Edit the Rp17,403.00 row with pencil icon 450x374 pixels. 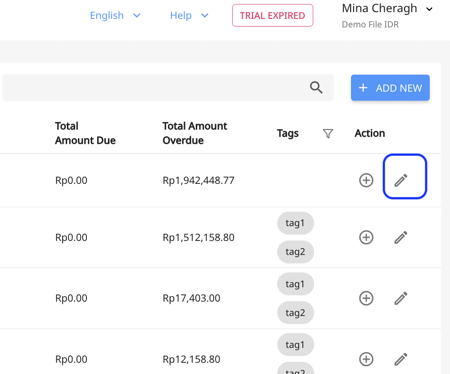[401, 298]
